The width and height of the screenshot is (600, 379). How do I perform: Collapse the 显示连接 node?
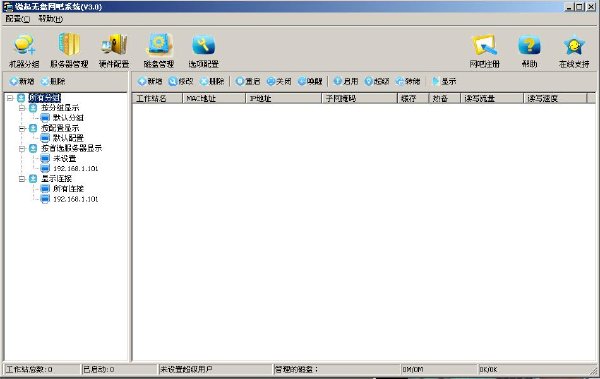click(x=22, y=179)
